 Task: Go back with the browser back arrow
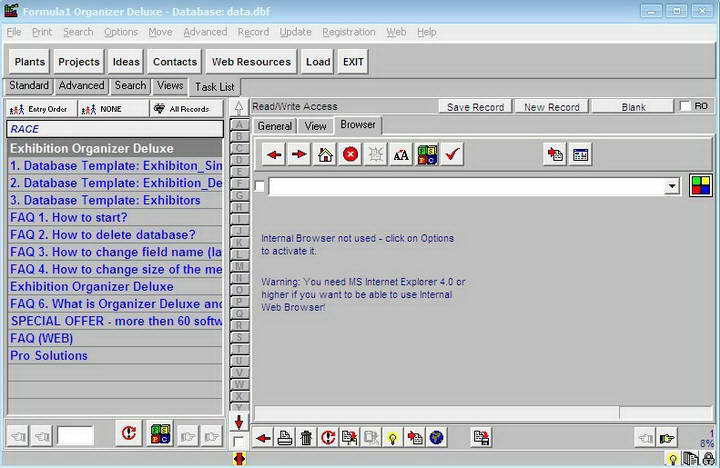[274, 155]
